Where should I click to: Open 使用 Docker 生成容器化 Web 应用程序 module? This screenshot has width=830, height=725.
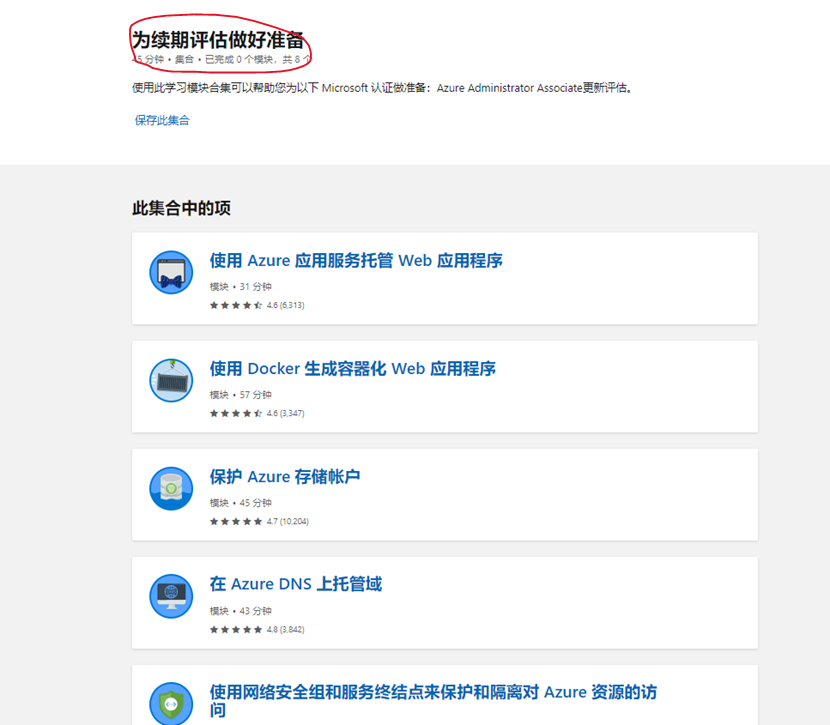pos(353,368)
